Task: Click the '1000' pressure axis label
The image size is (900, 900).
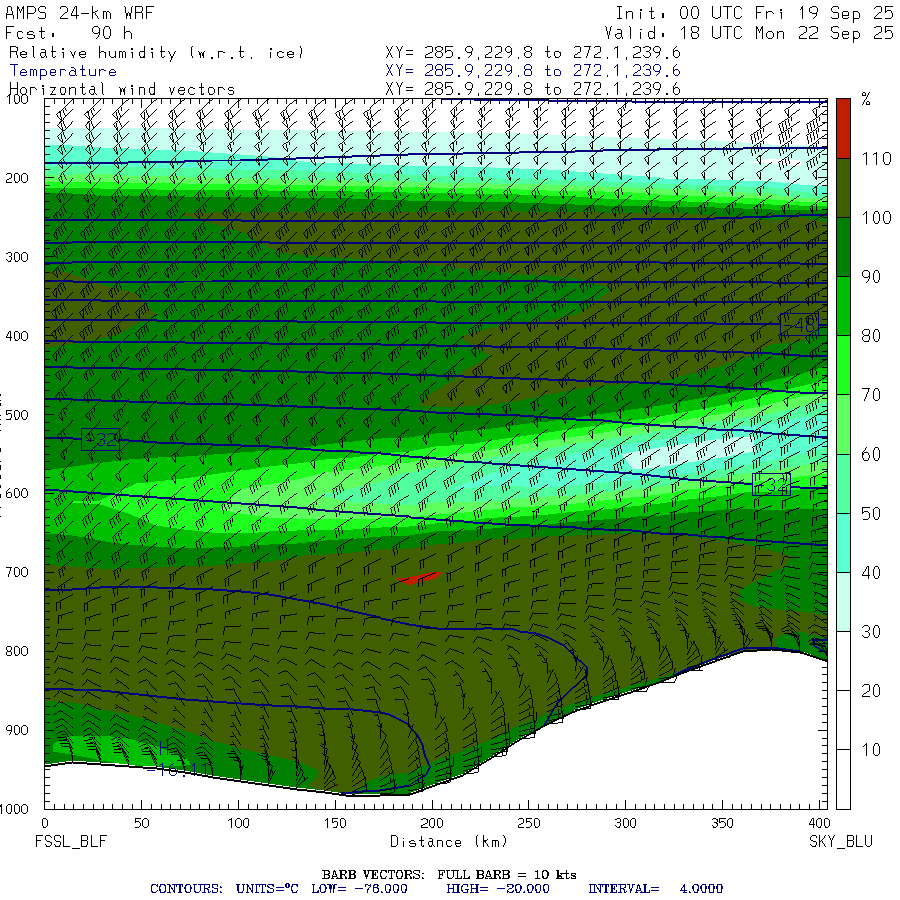Action: click(x=14, y=809)
